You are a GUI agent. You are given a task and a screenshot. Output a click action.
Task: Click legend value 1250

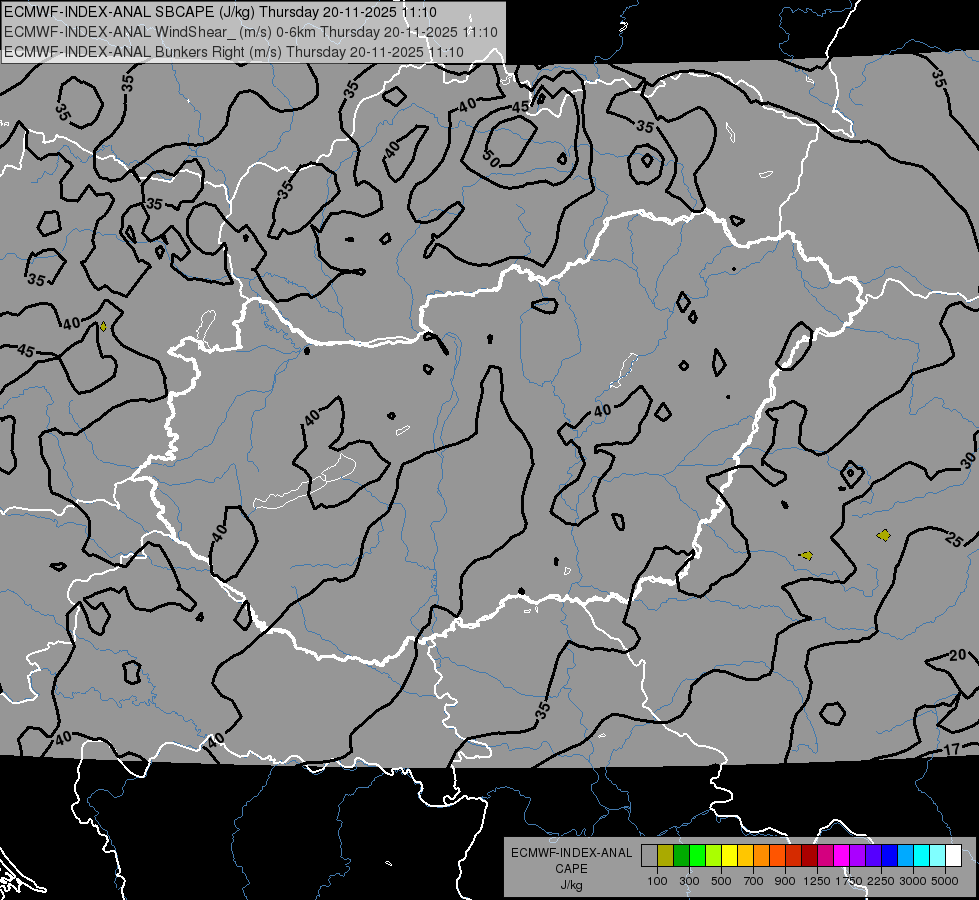pyautogui.click(x=817, y=881)
